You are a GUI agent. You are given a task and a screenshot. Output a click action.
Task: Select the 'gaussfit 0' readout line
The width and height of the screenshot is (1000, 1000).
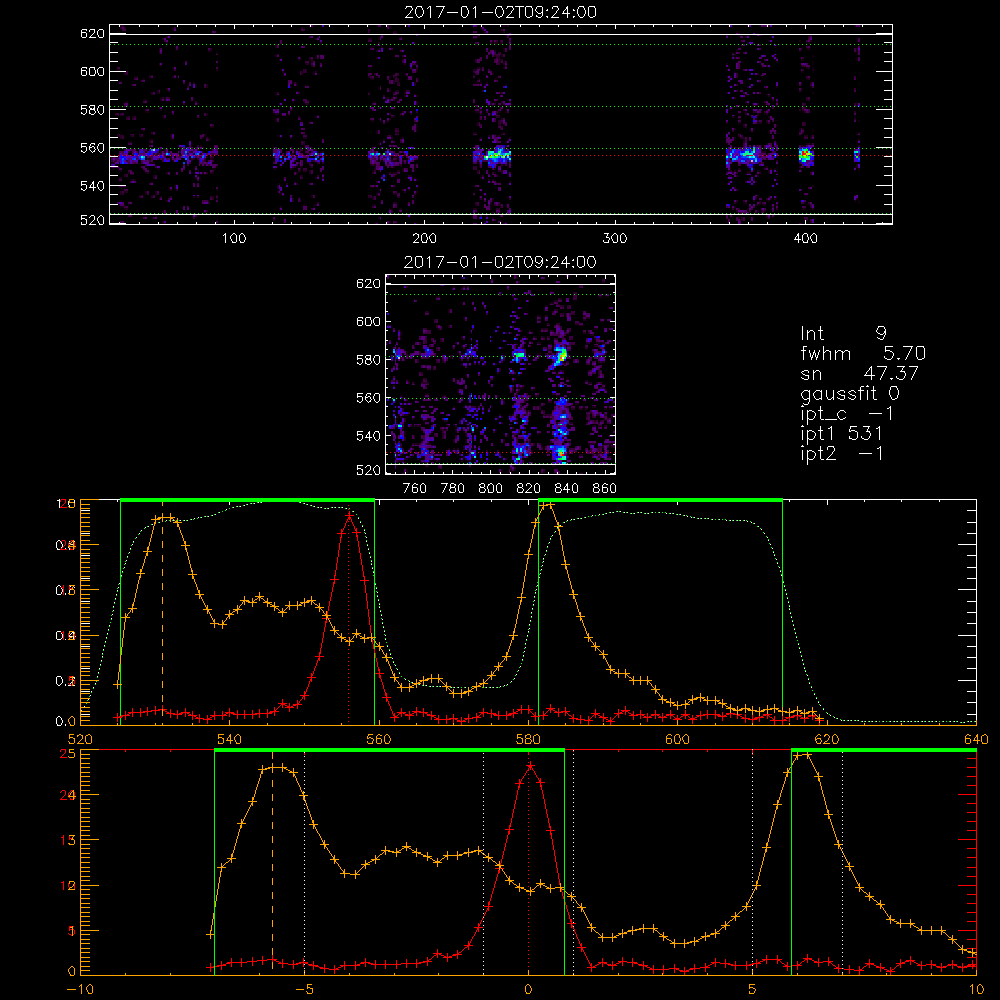point(849,393)
